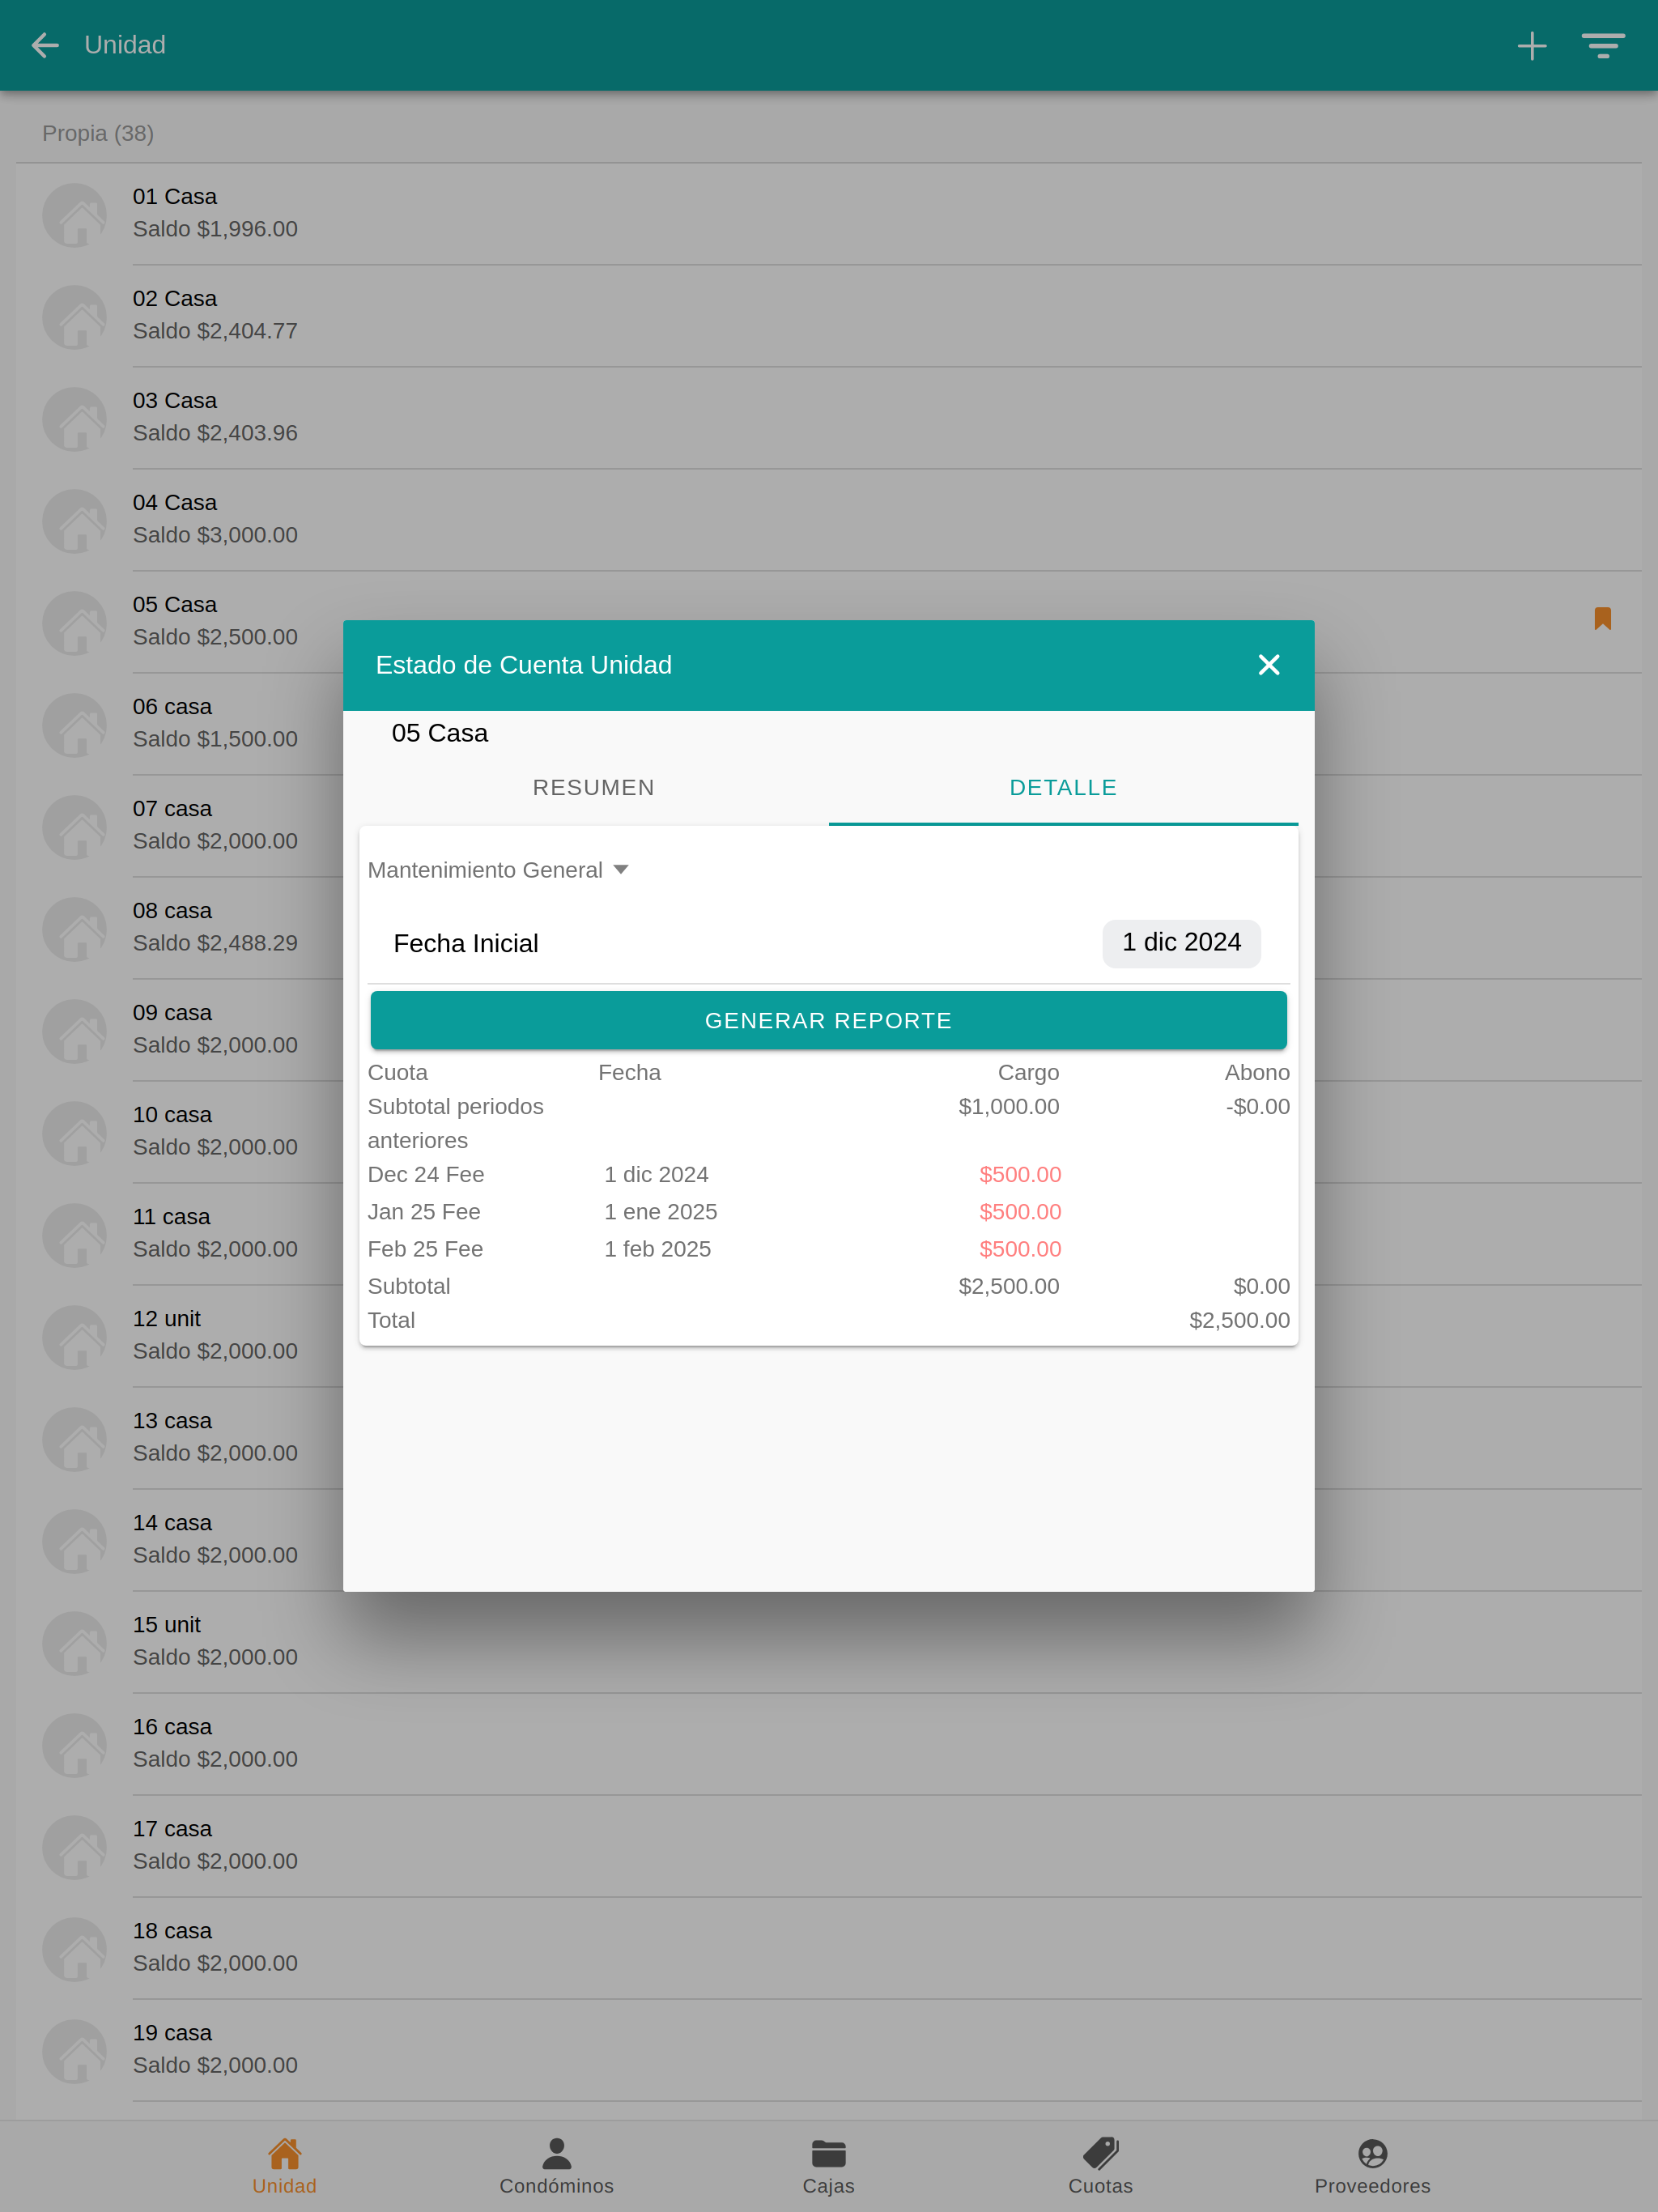This screenshot has height=2212, width=1658.
Task: Open the 16 casa unit row
Action: point(828,1743)
